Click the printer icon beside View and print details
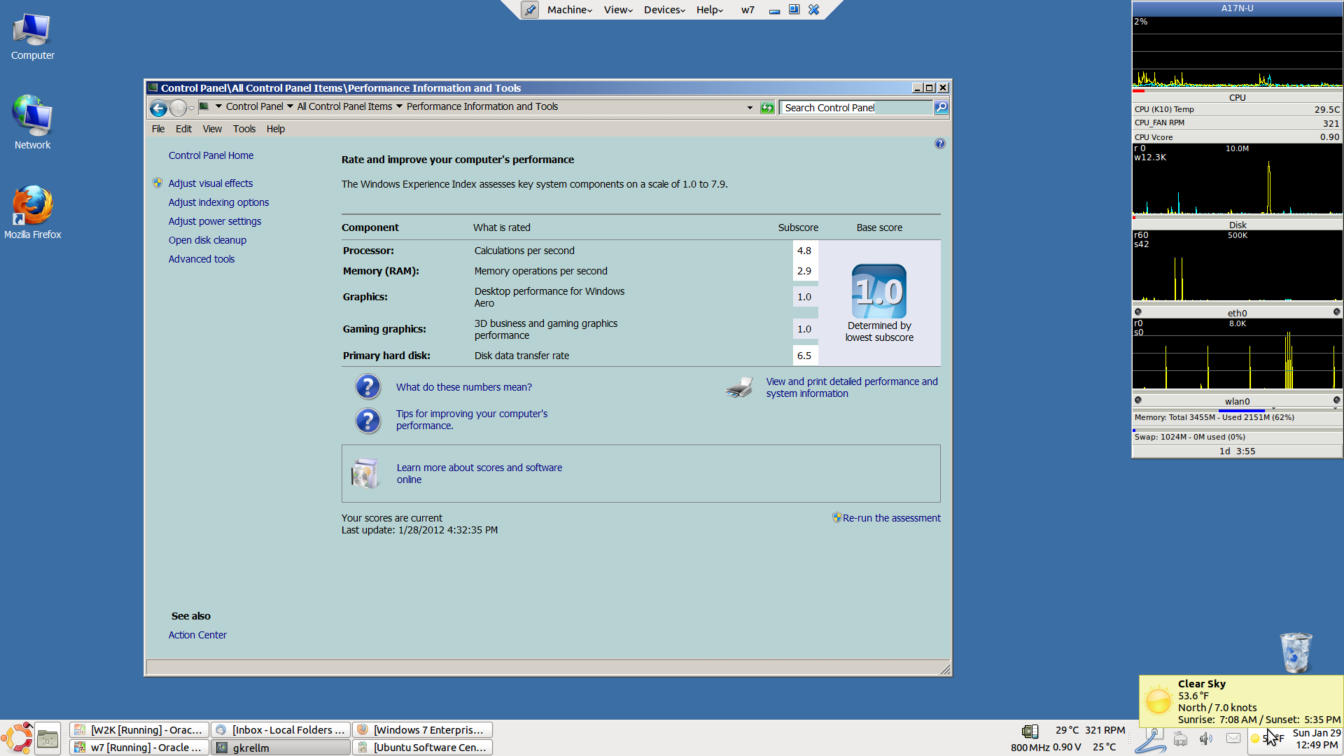1344x756 pixels. [x=739, y=388]
